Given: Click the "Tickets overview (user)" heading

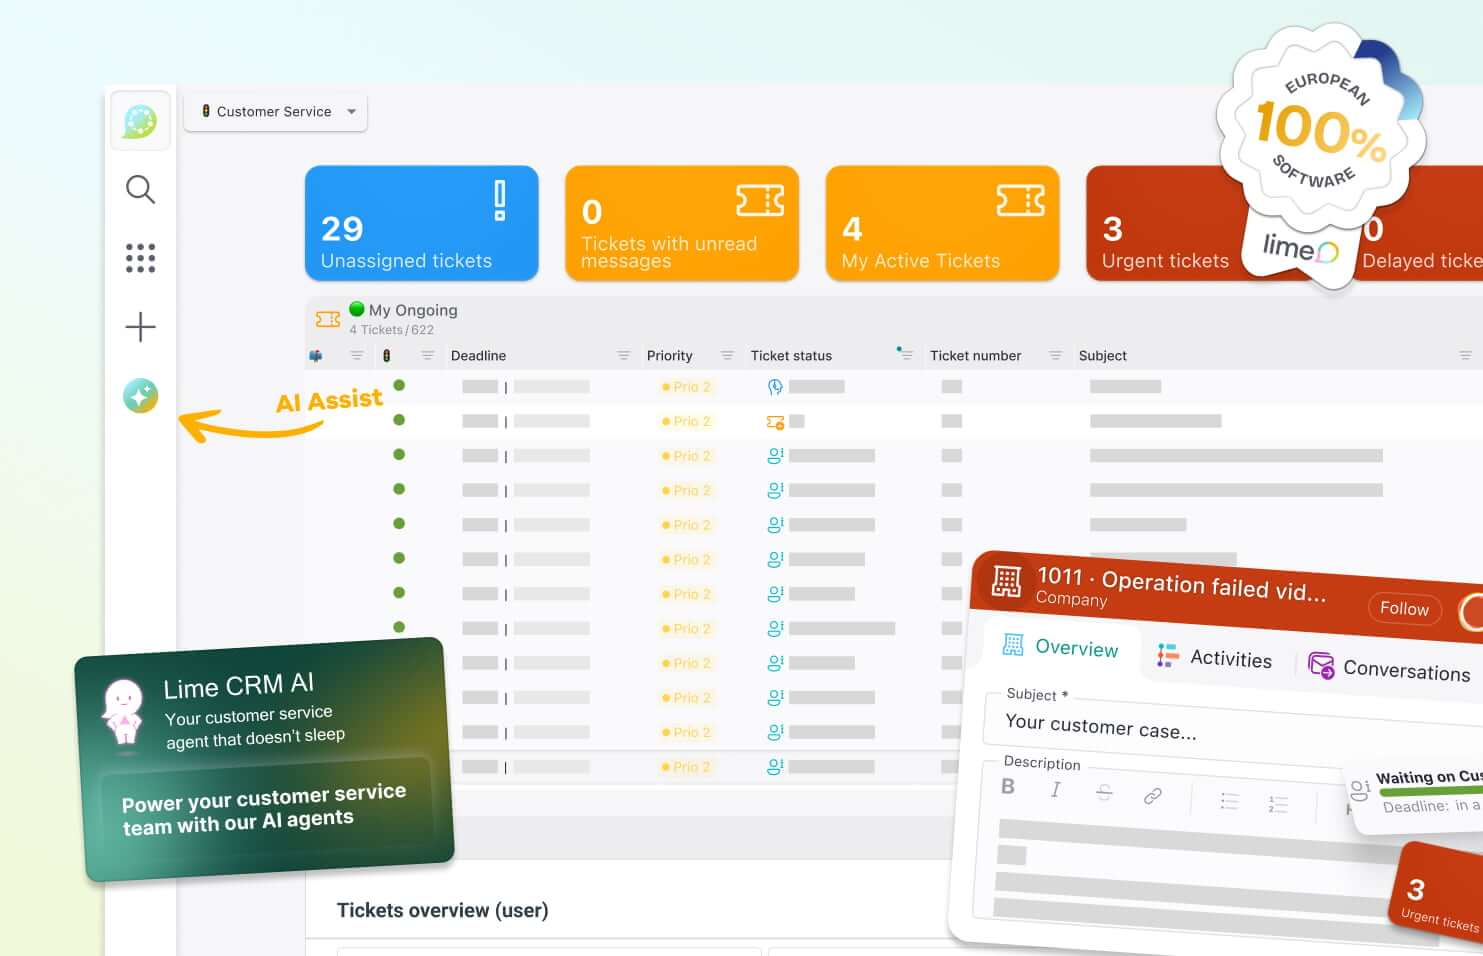Looking at the screenshot, I should click(442, 910).
